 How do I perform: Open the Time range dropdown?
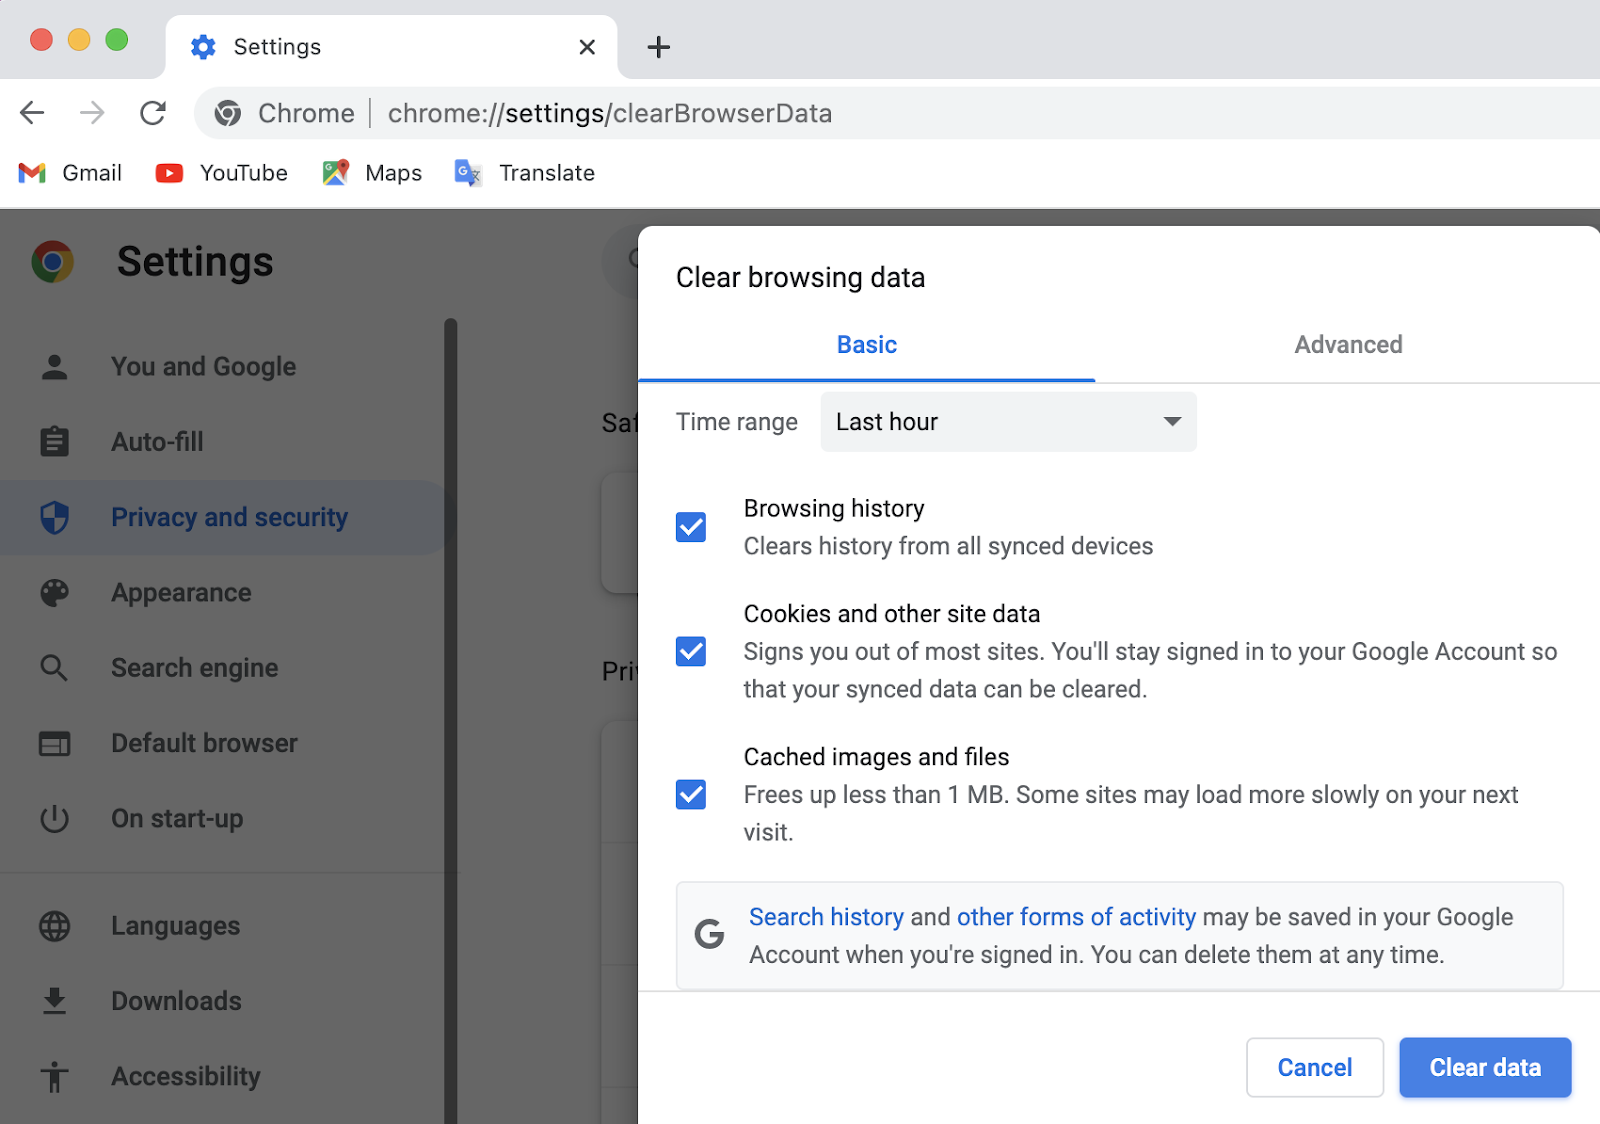[1008, 422]
